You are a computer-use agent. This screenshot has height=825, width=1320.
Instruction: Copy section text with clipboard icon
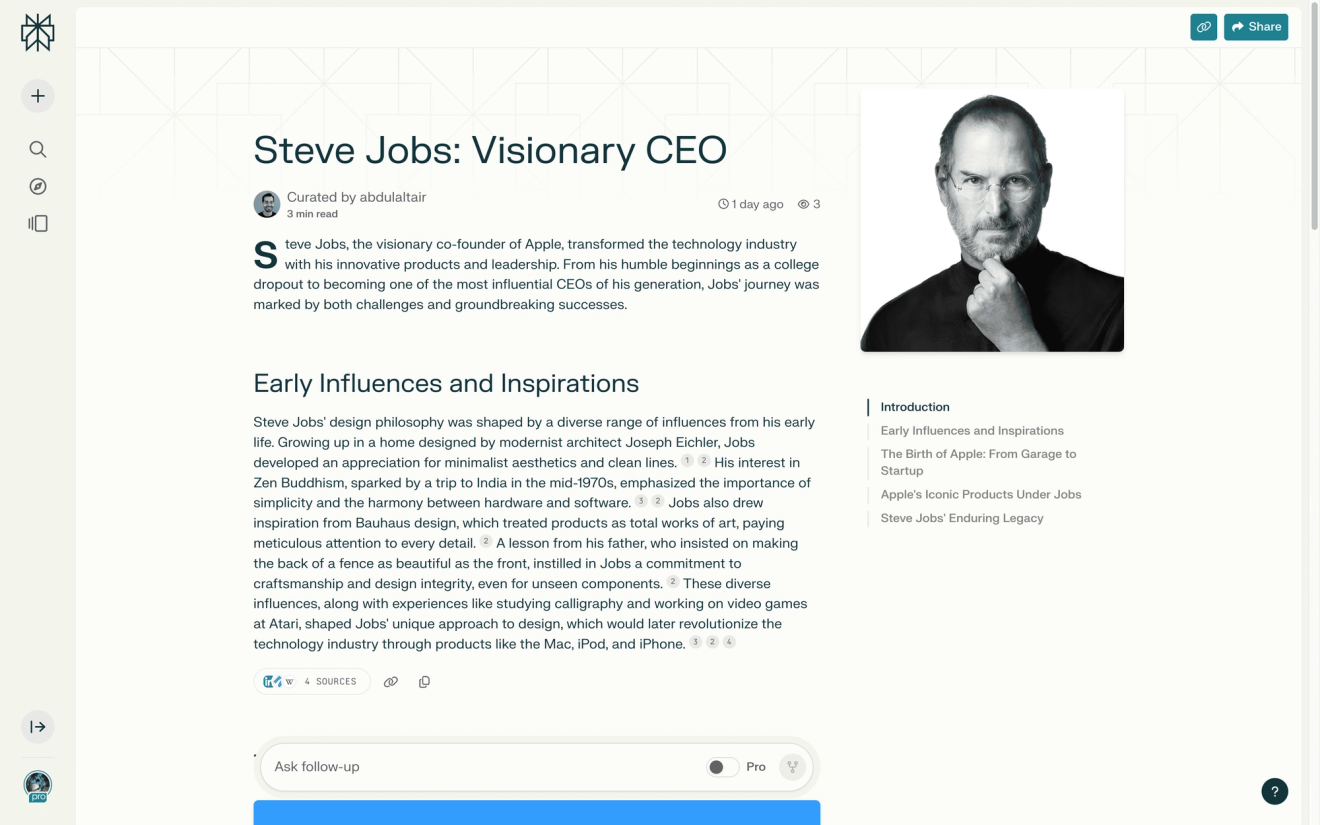point(424,682)
